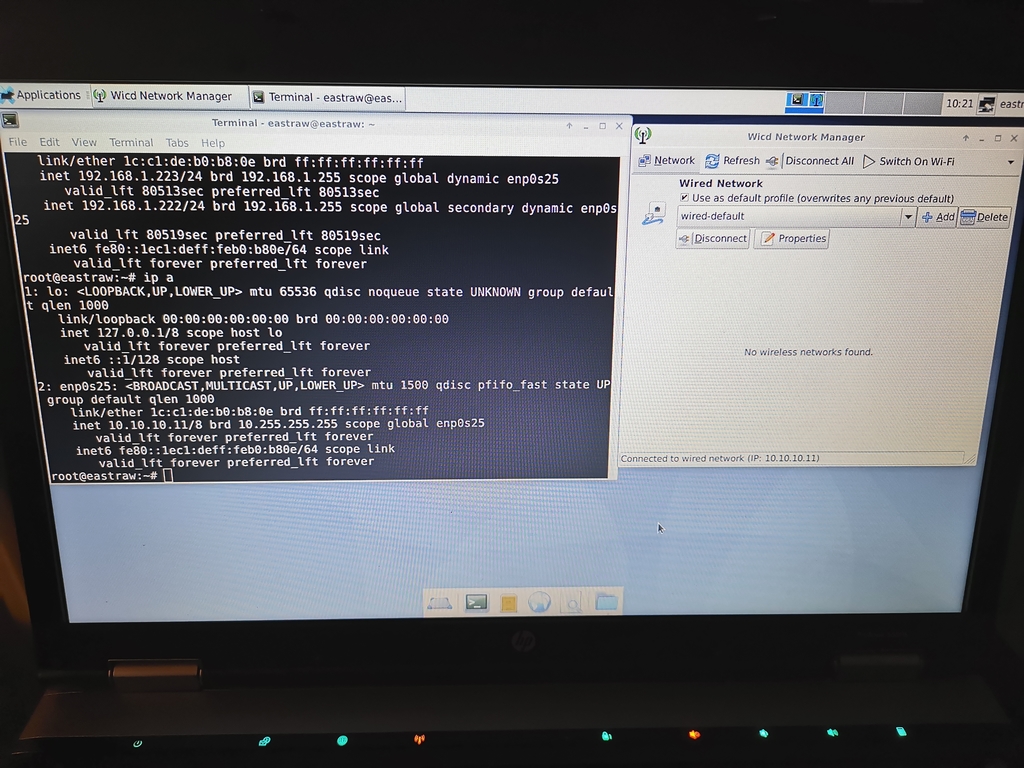The image size is (1024, 768).
Task: Open the Terminal menu in the Terminal menu bar
Action: [x=131, y=142]
